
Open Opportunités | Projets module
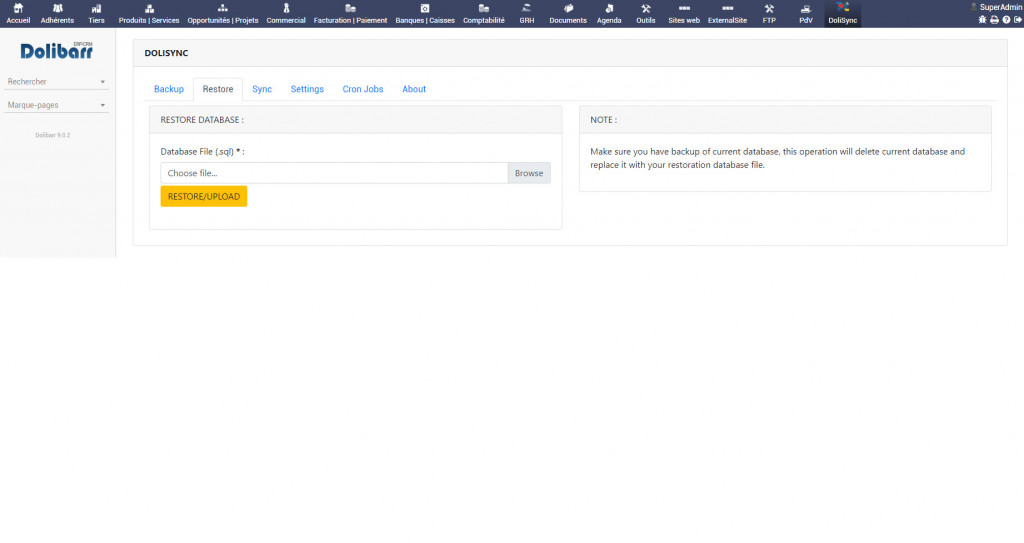223,13
